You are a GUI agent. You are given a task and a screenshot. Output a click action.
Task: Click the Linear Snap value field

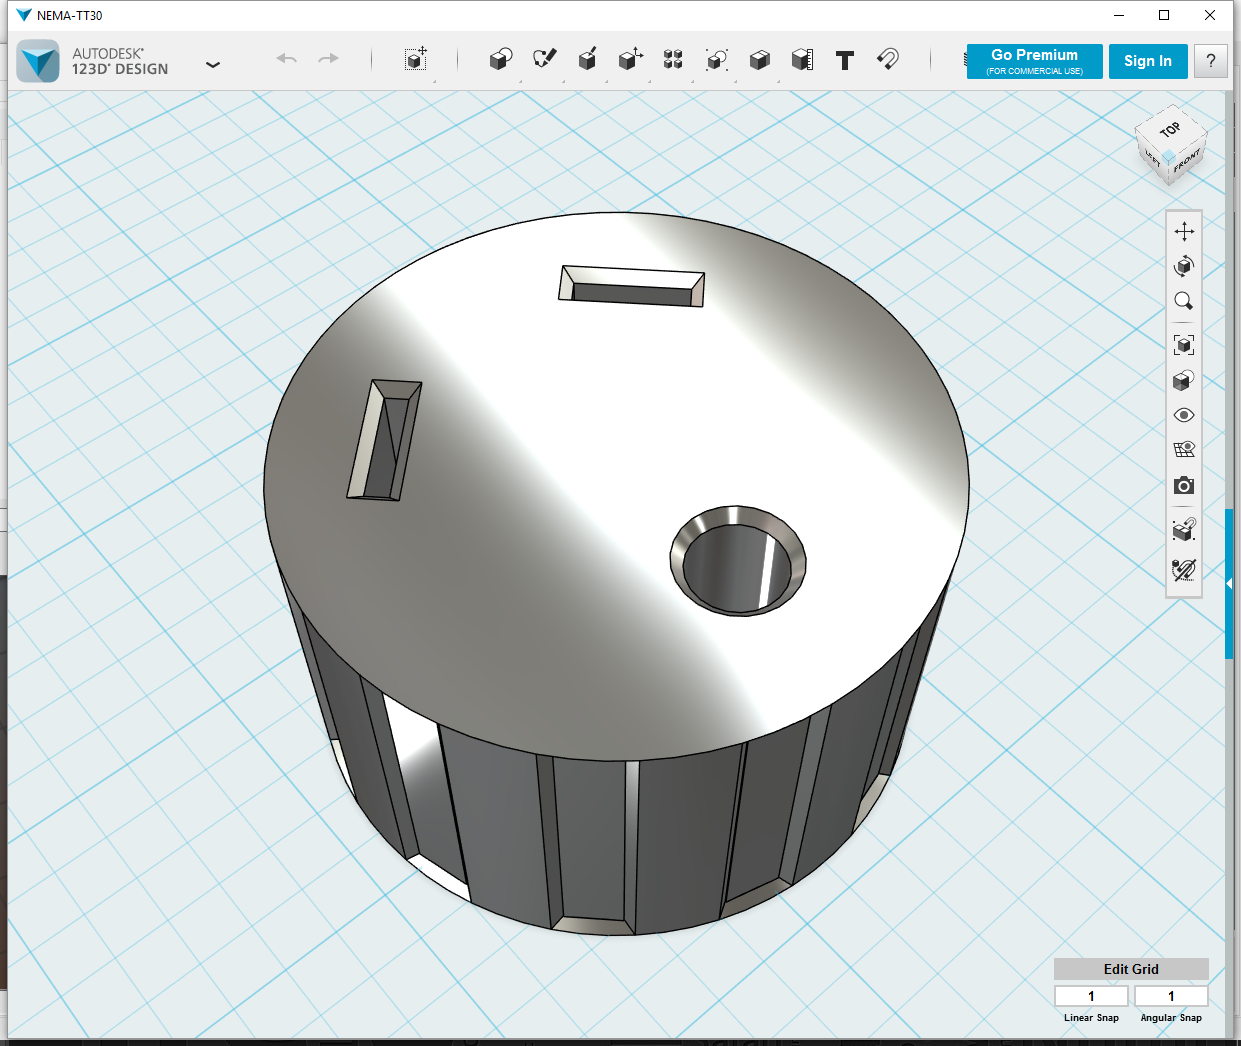pyautogui.click(x=1091, y=996)
